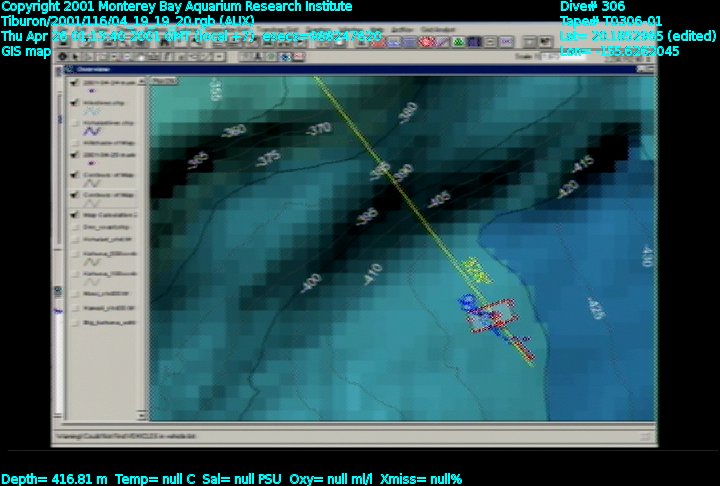Click the rightmost icon in the top toolbar
720x486 pixels.
coord(543,42)
